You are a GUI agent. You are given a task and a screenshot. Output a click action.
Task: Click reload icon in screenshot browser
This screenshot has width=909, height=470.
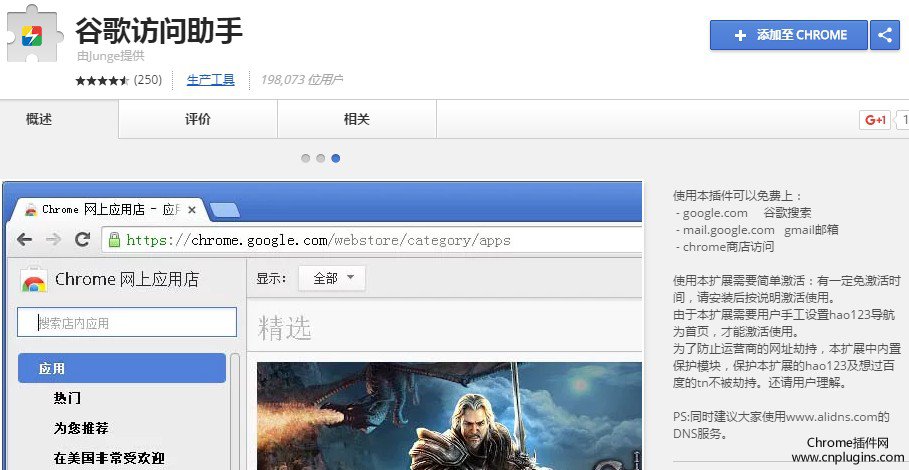click(82, 239)
